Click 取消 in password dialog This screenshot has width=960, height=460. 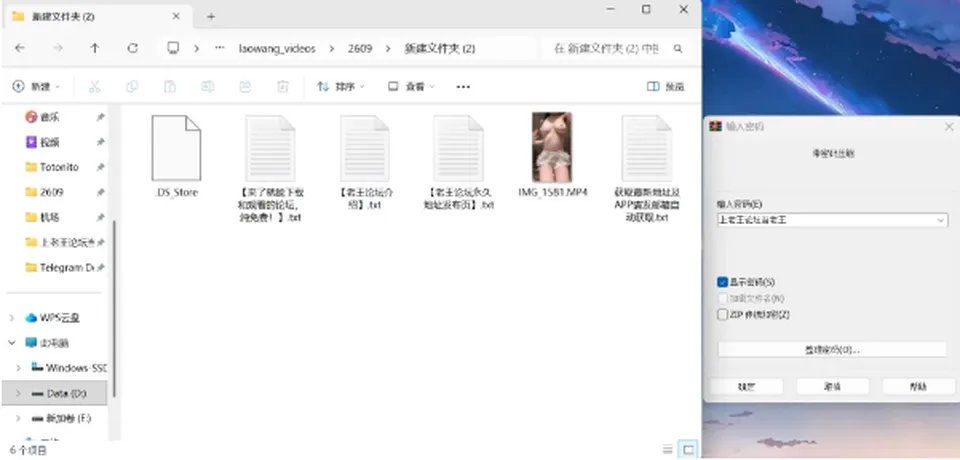coord(833,386)
